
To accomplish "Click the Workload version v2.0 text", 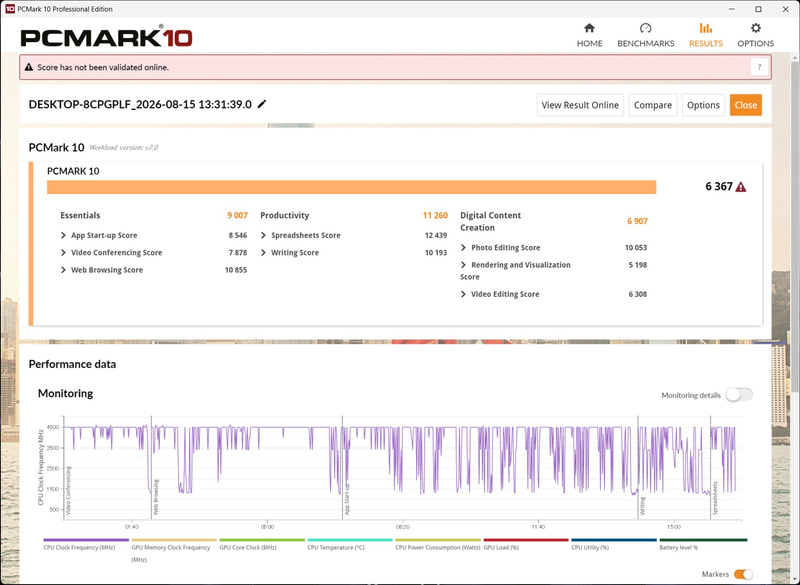I will pyautogui.click(x=123, y=147).
